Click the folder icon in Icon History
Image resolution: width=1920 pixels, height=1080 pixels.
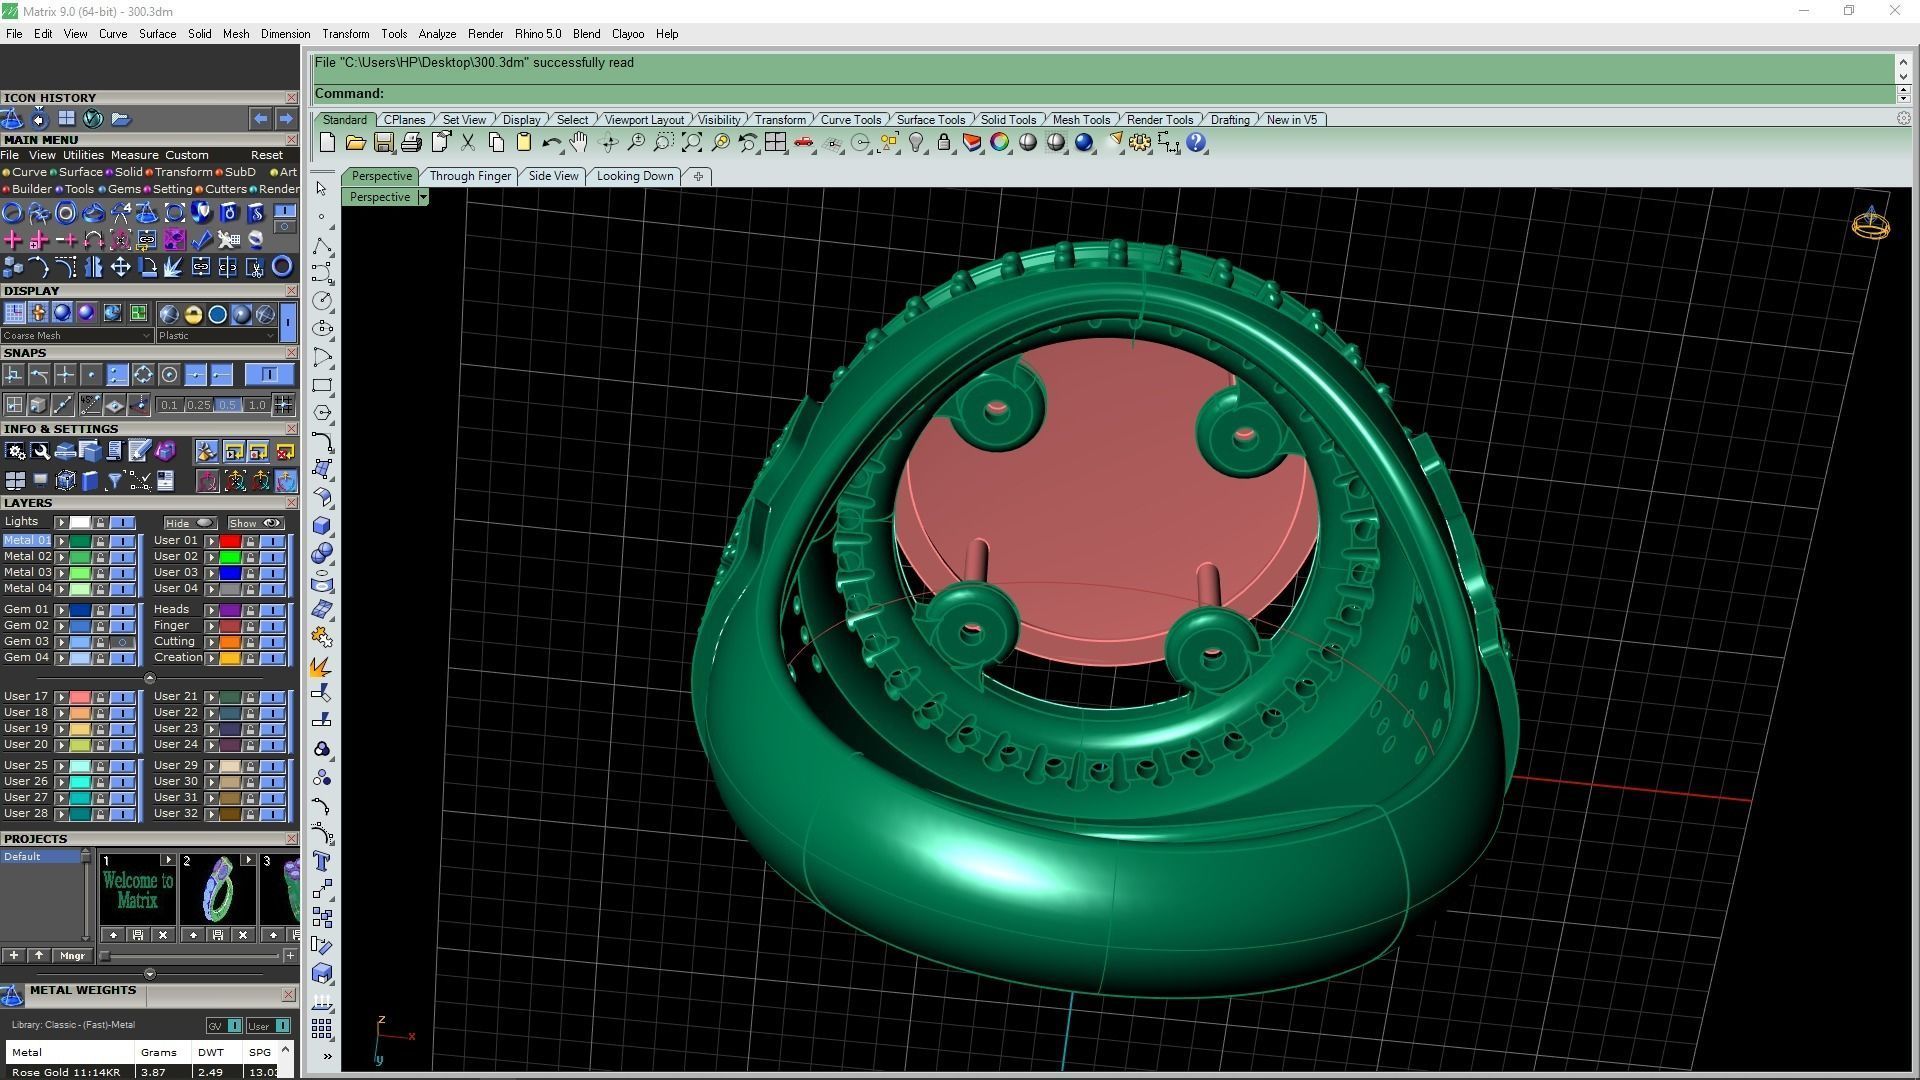coord(121,119)
